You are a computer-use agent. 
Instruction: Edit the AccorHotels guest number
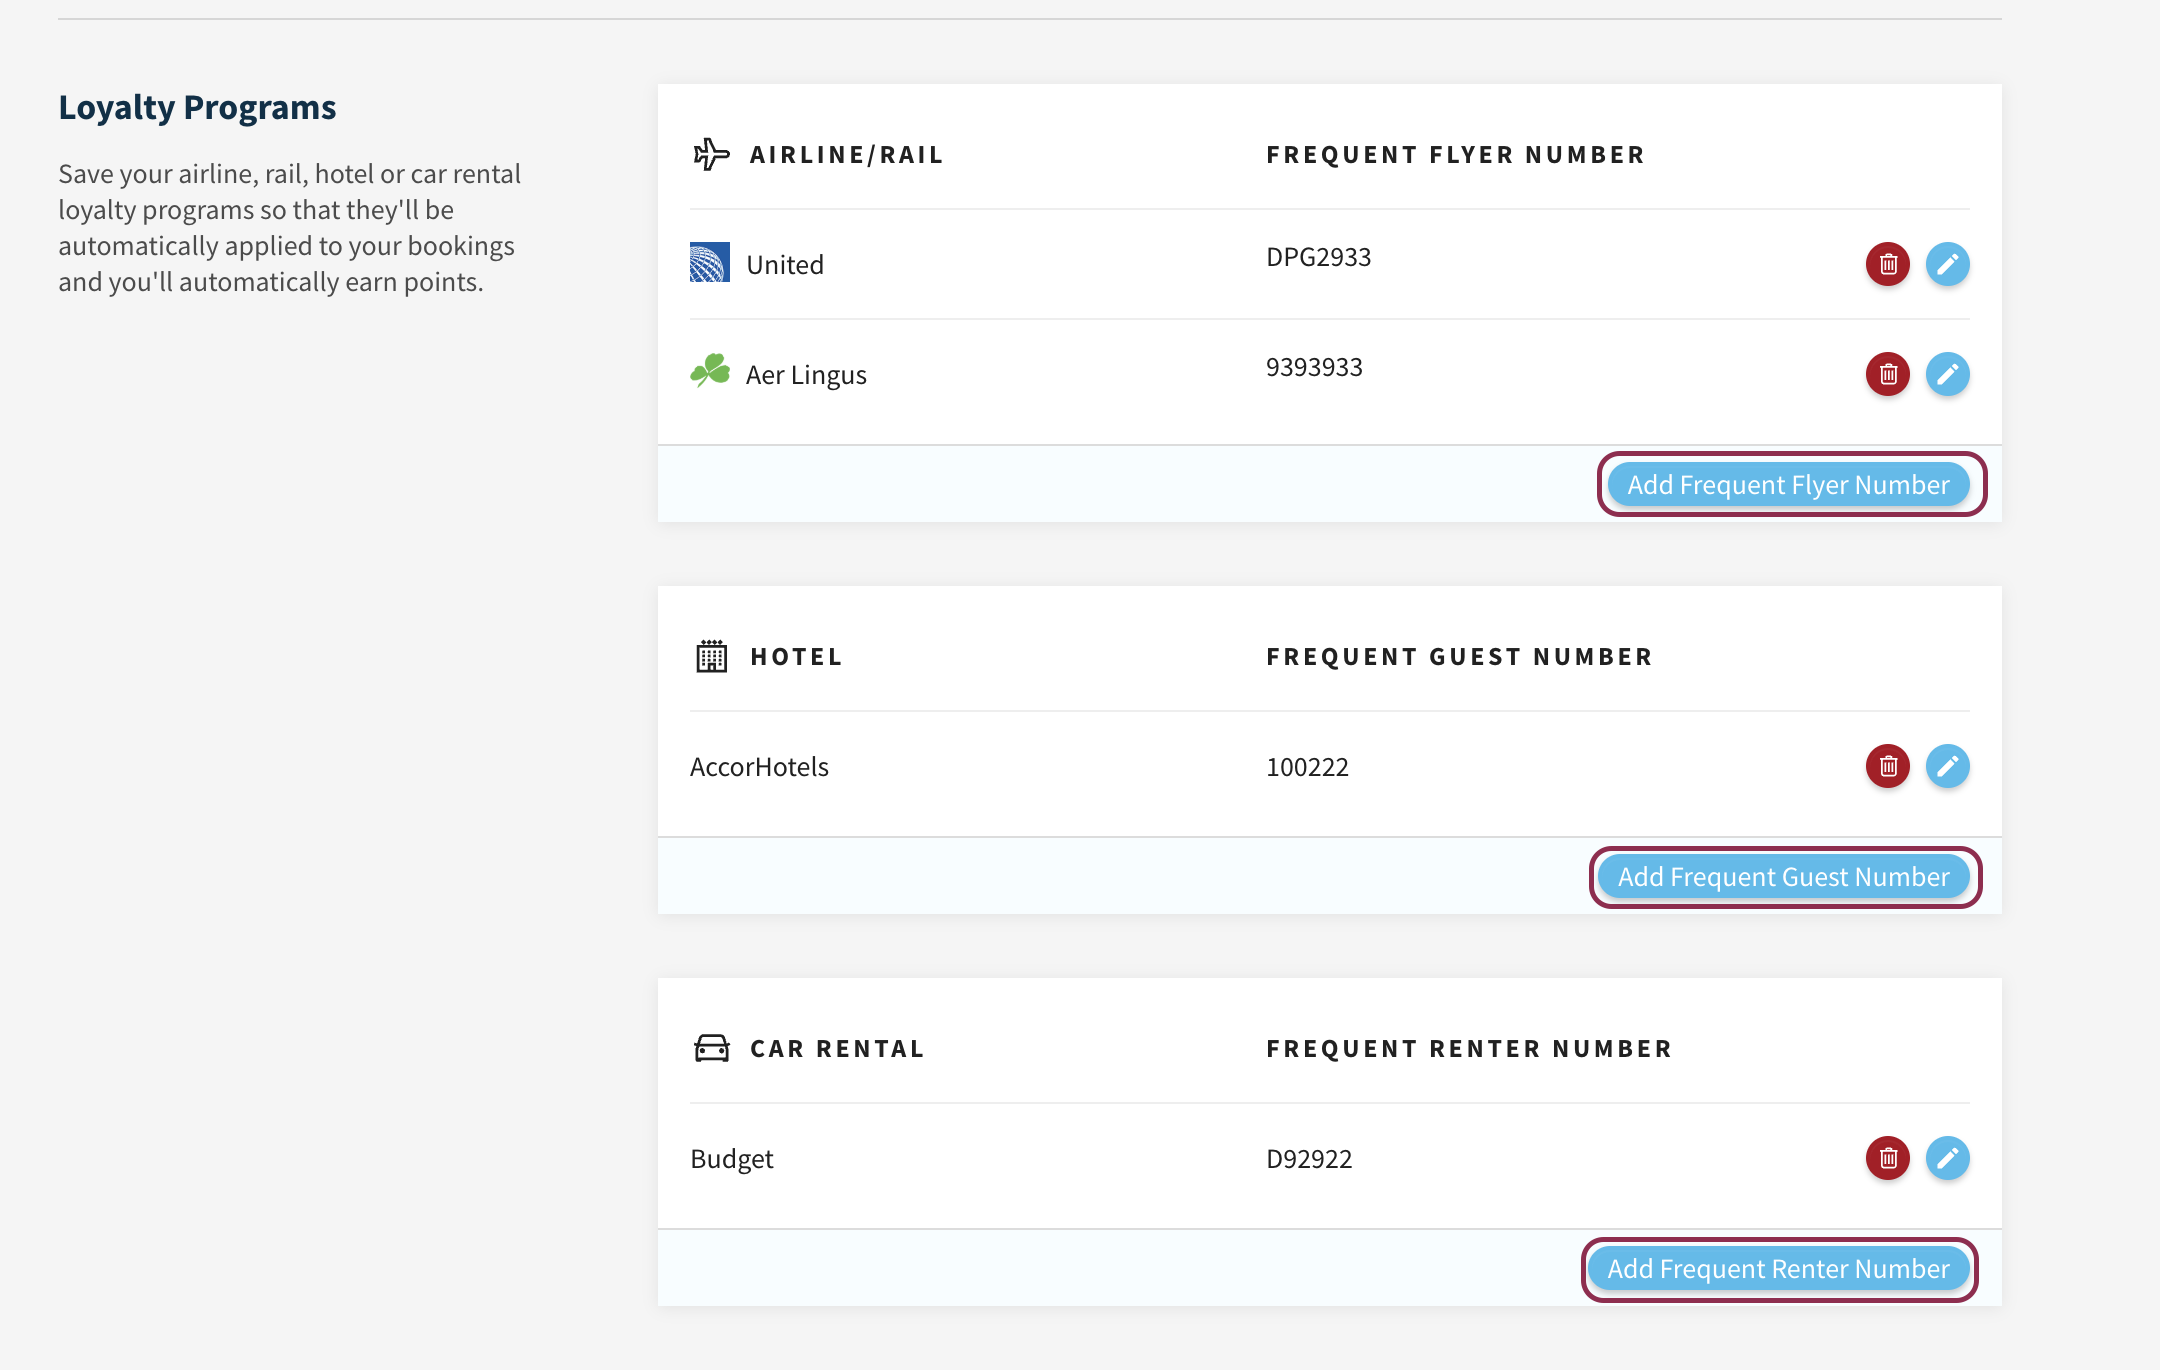1947,766
